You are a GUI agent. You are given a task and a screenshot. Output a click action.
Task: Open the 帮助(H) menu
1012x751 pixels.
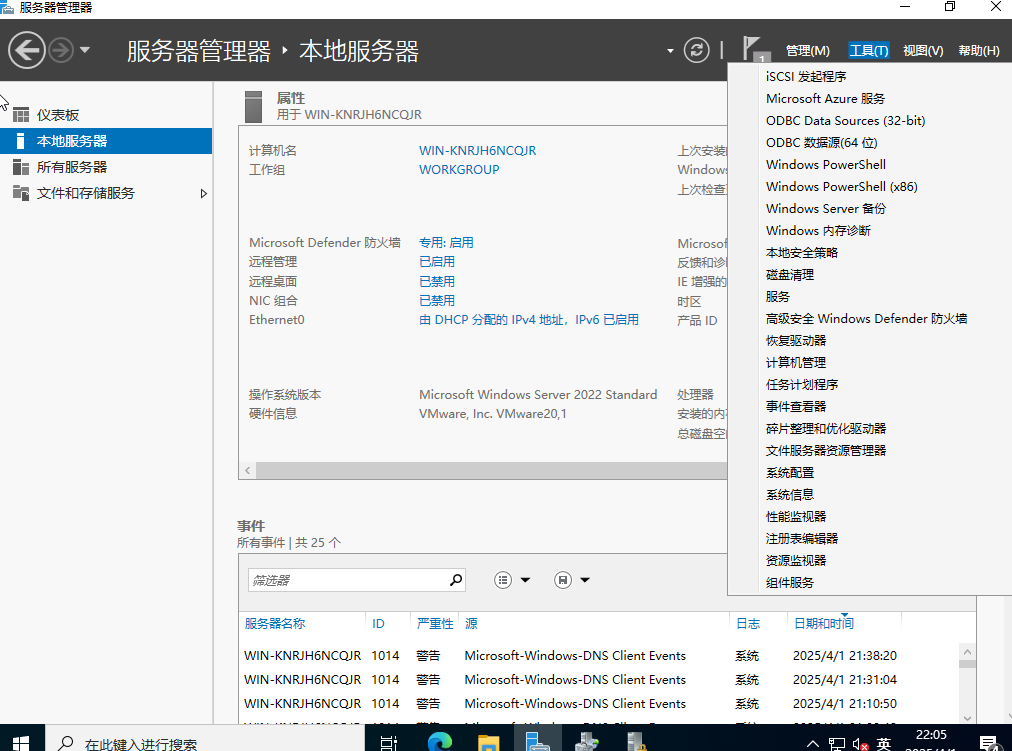[978, 50]
